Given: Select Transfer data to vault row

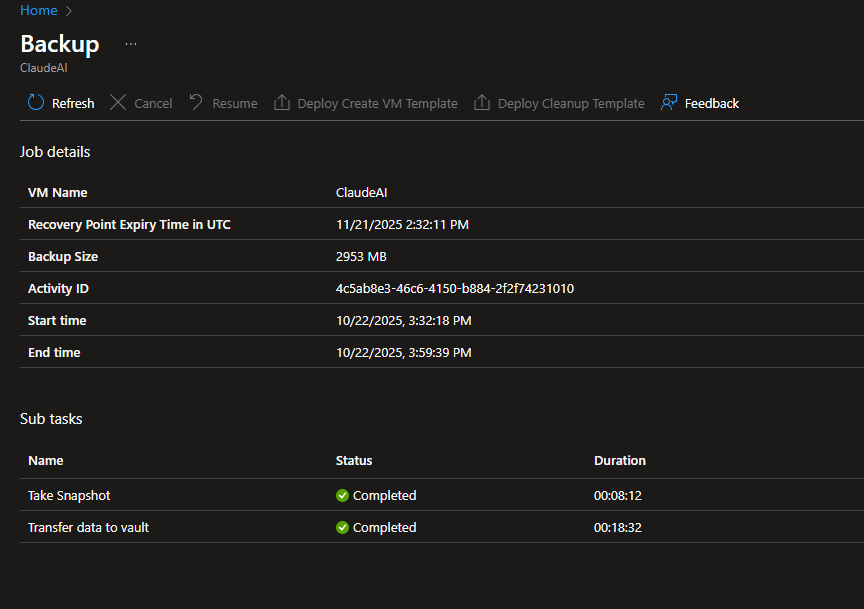Looking at the screenshot, I should (x=88, y=528).
